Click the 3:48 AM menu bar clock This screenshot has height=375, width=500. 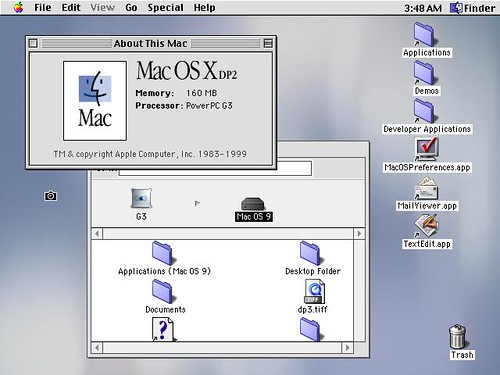[423, 8]
